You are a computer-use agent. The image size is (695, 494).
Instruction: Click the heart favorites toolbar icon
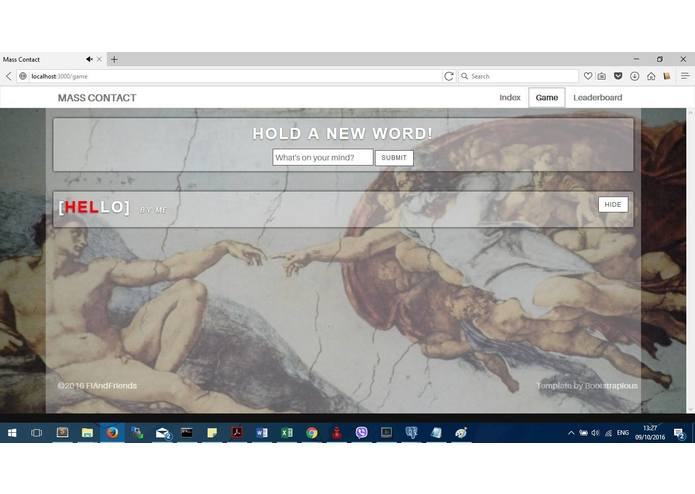point(588,76)
